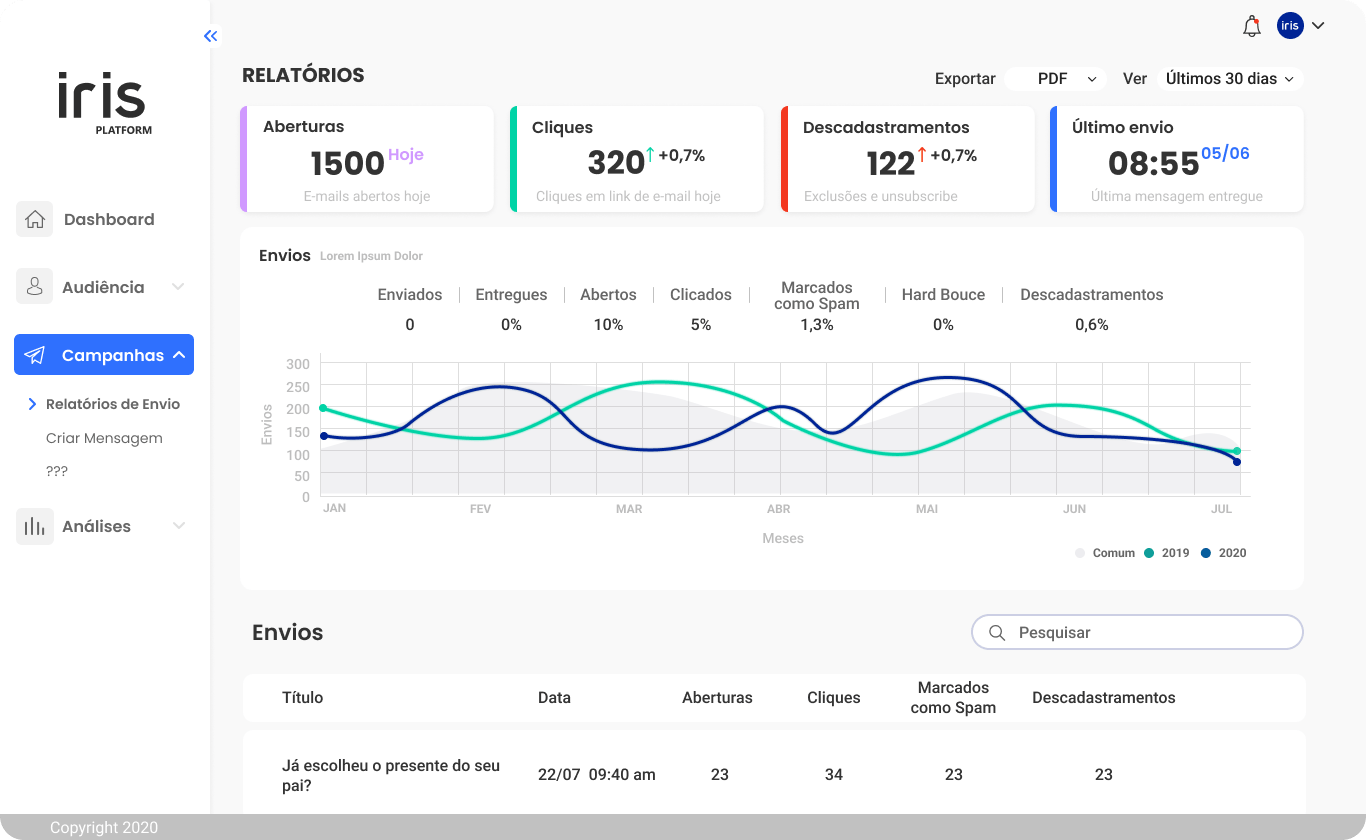
Task: Open Audiência section label
Action: pyautogui.click(x=103, y=287)
